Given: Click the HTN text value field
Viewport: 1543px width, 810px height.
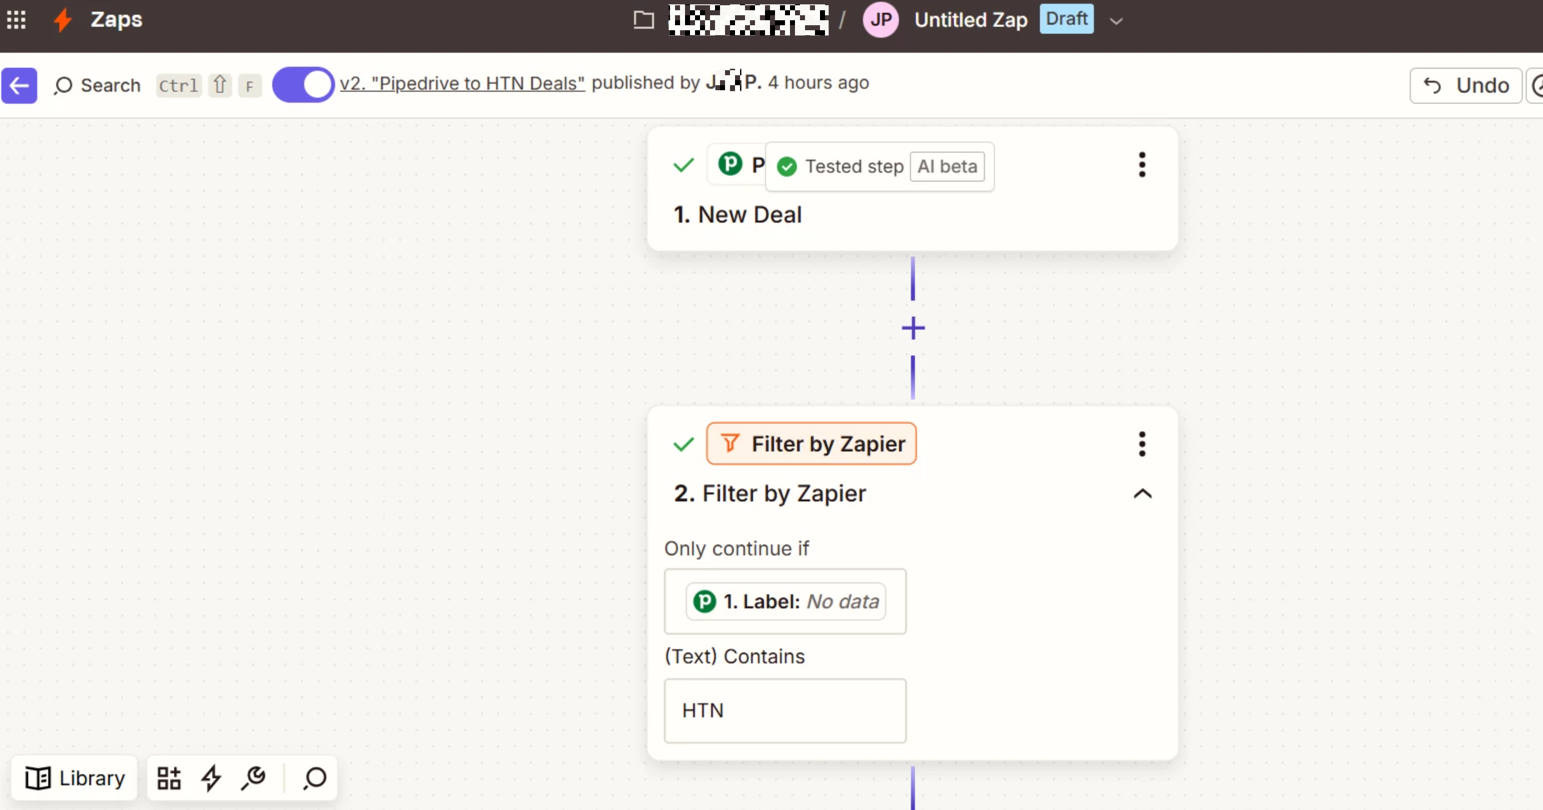Looking at the screenshot, I should [x=785, y=711].
